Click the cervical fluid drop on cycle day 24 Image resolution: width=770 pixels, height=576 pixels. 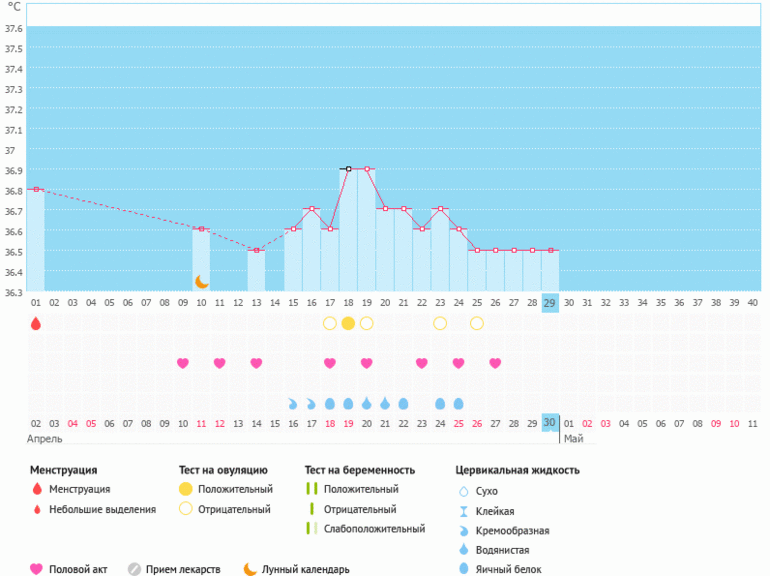click(x=458, y=404)
